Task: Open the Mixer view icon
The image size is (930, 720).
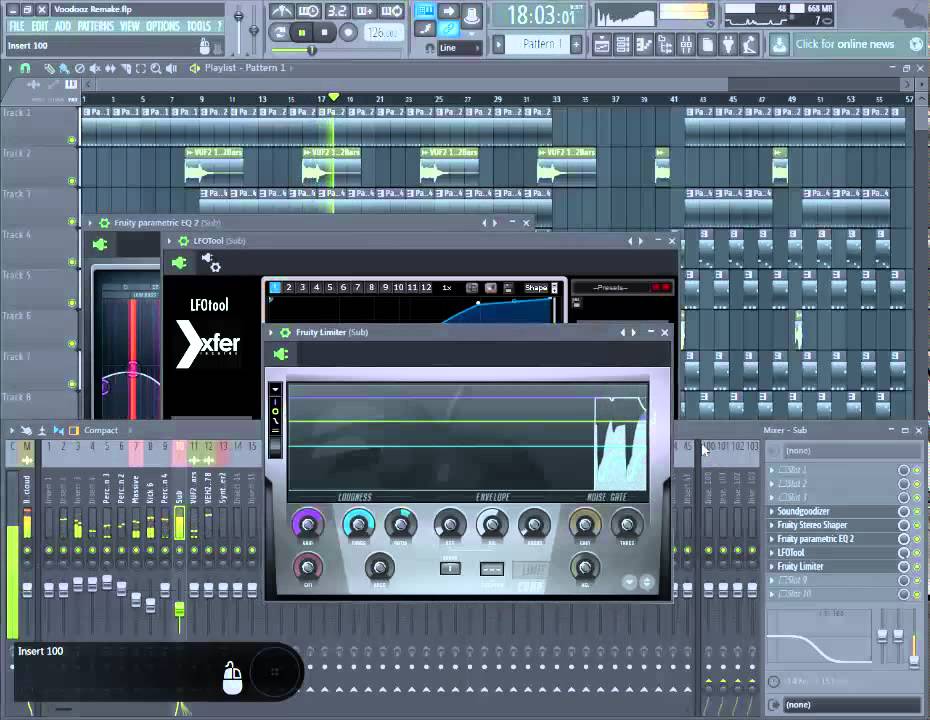Action: (686, 44)
